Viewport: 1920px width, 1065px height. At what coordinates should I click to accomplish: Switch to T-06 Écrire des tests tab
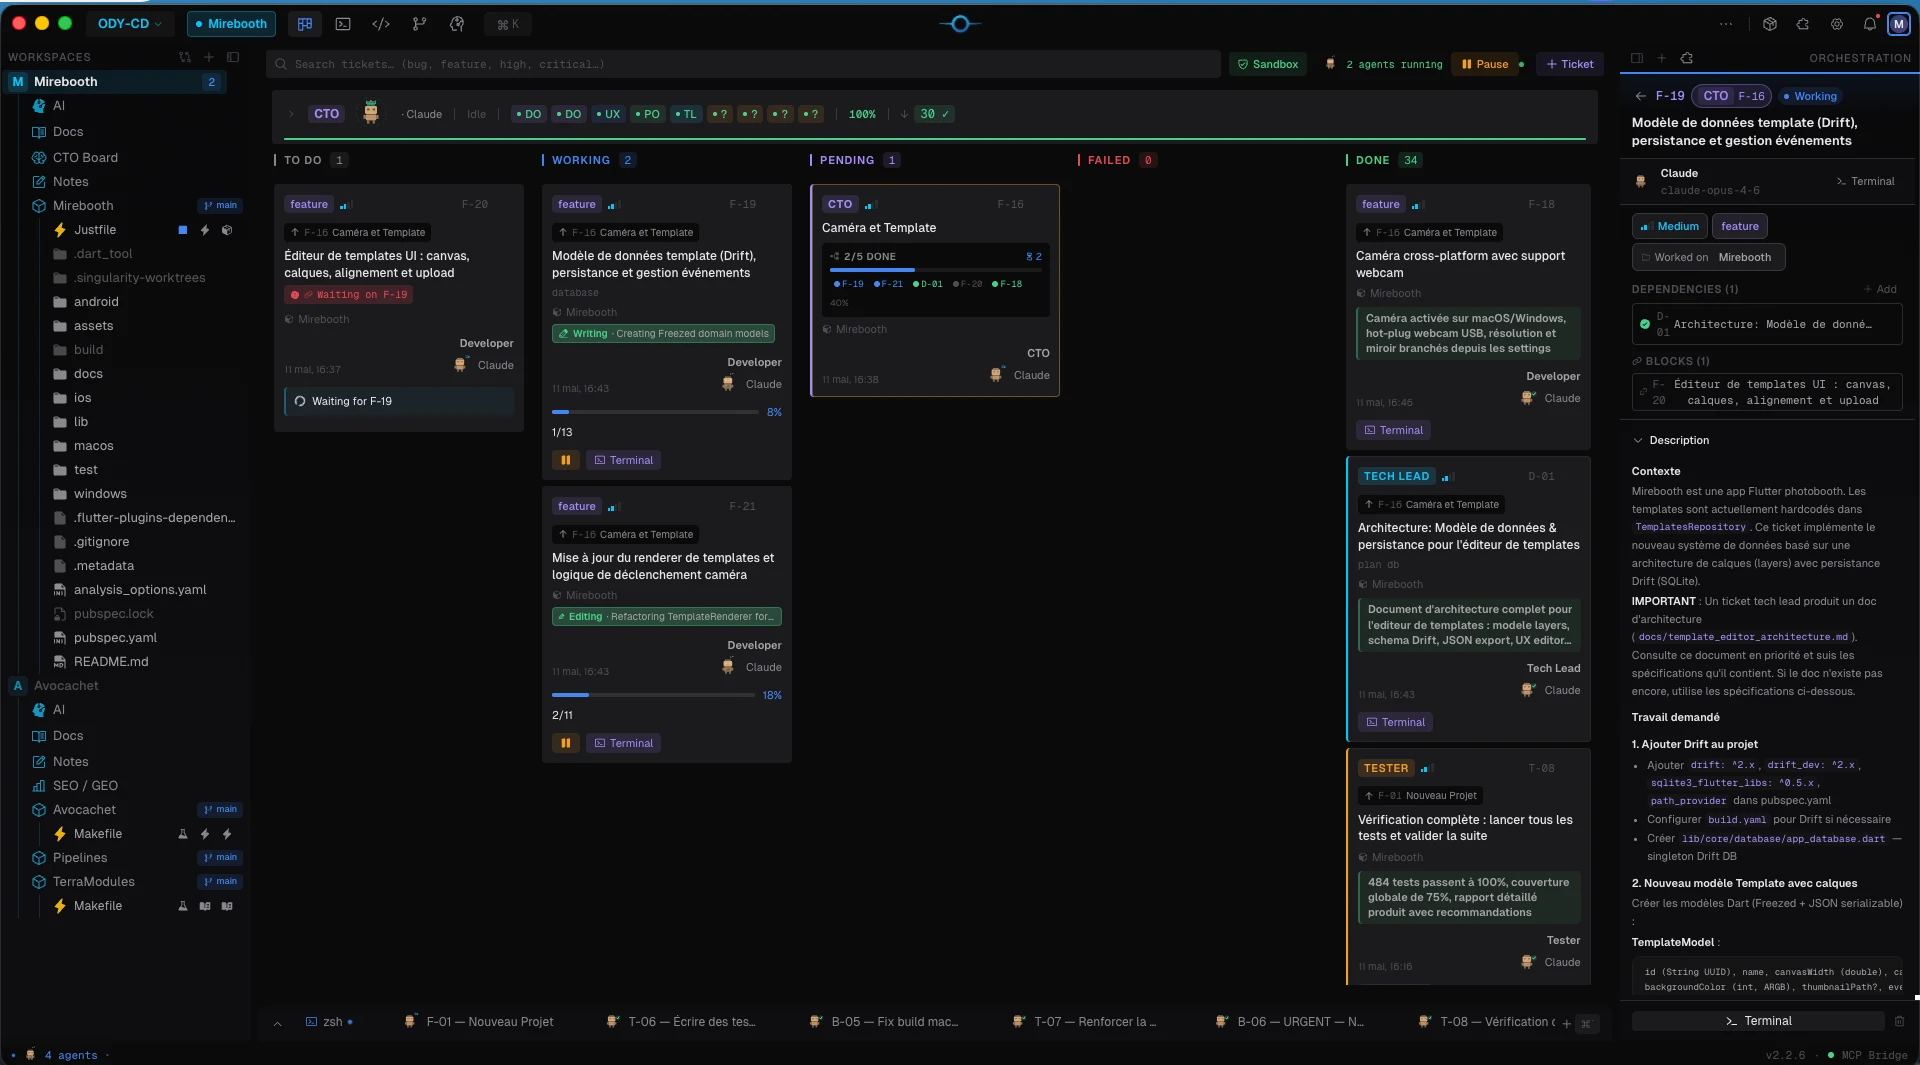(x=682, y=1022)
